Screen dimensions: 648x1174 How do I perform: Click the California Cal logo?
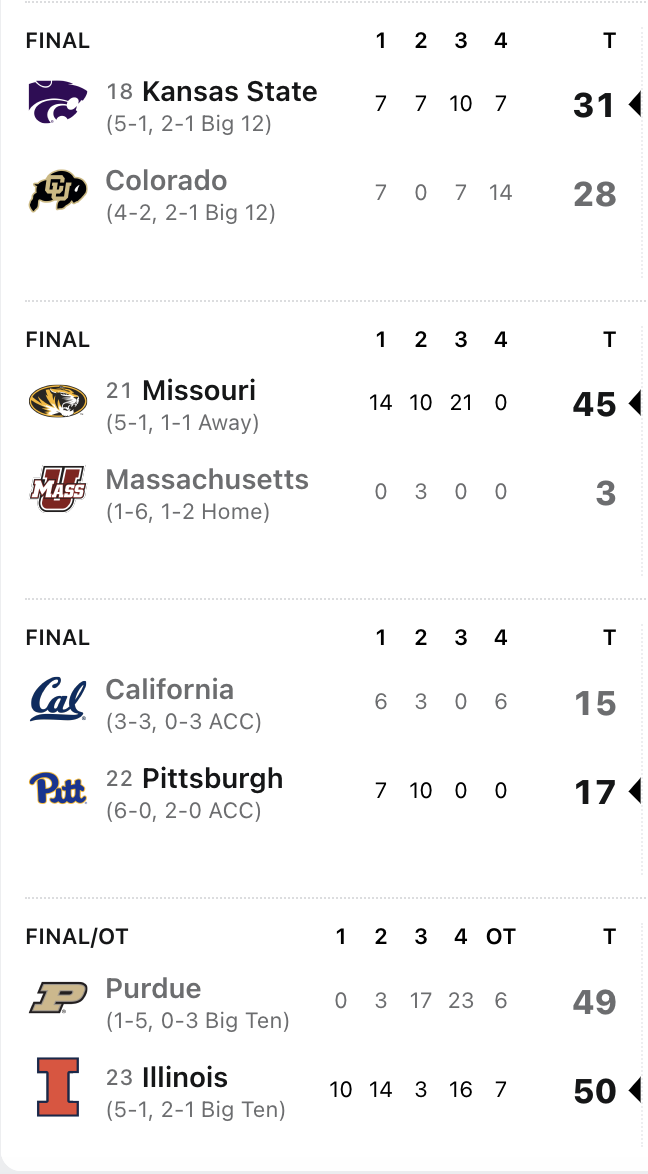coord(58,701)
